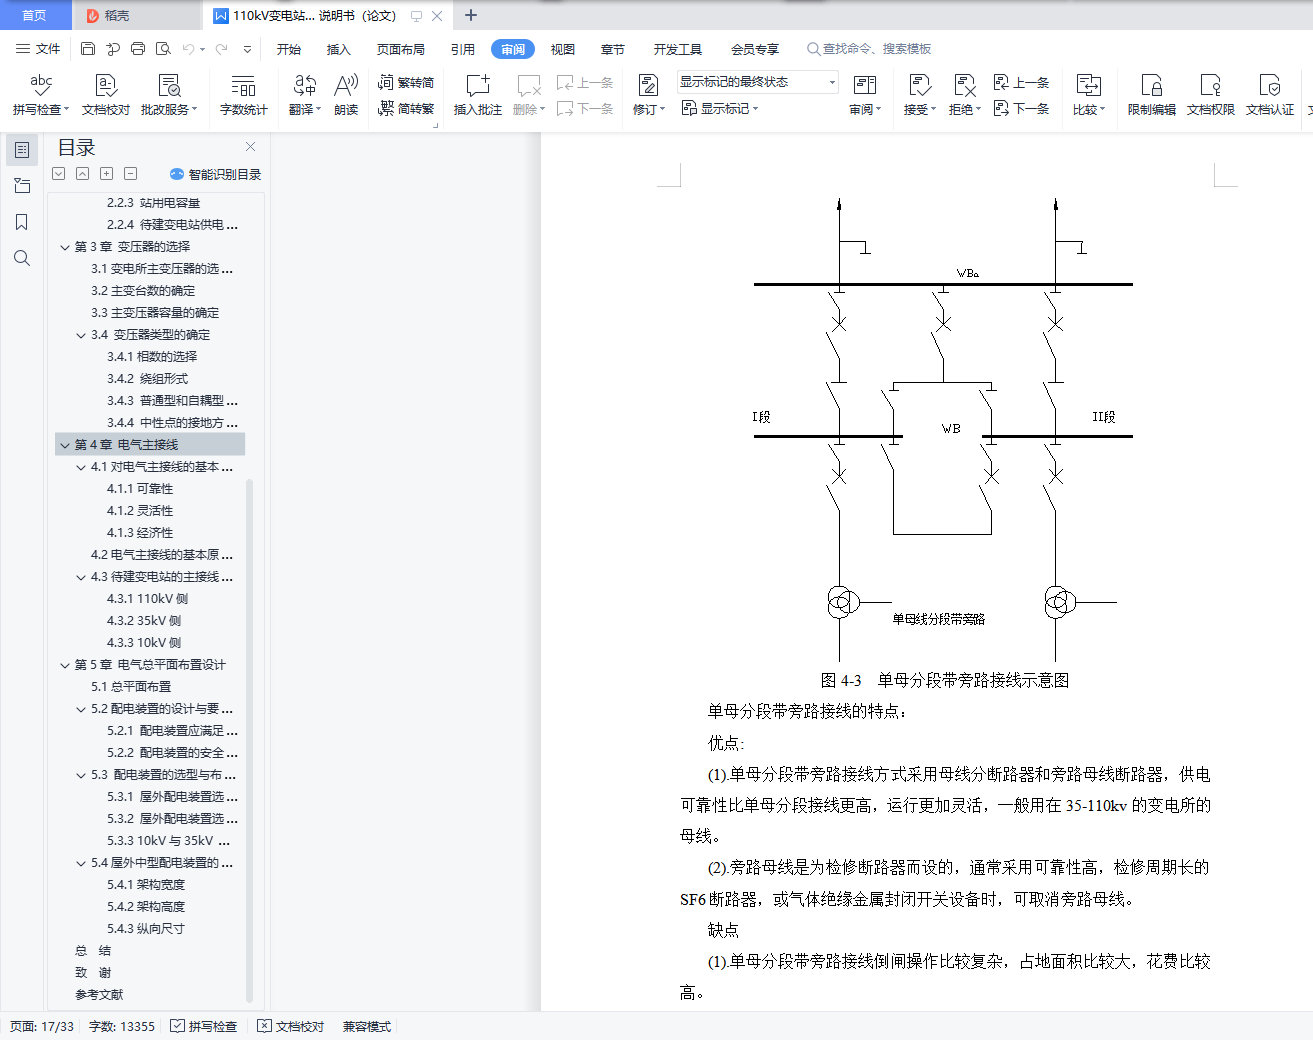Open the 显示标记的最终状态 dropdown
Viewport: 1313px width, 1040px height.
758,82
